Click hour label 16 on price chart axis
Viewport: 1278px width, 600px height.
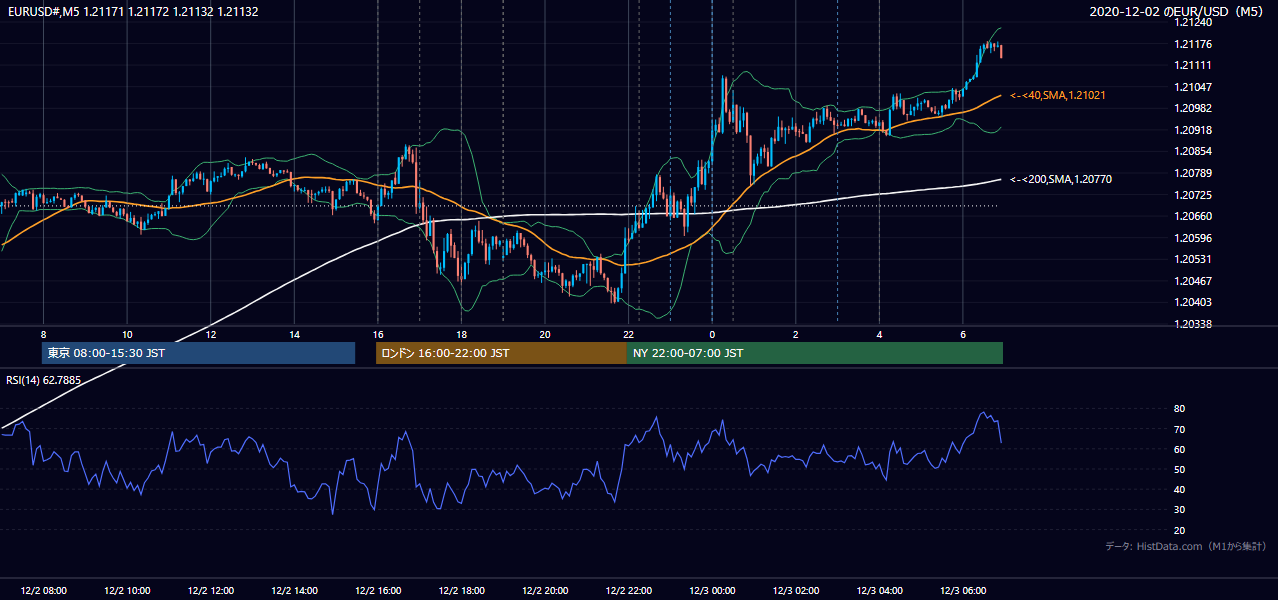coord(378,334)
